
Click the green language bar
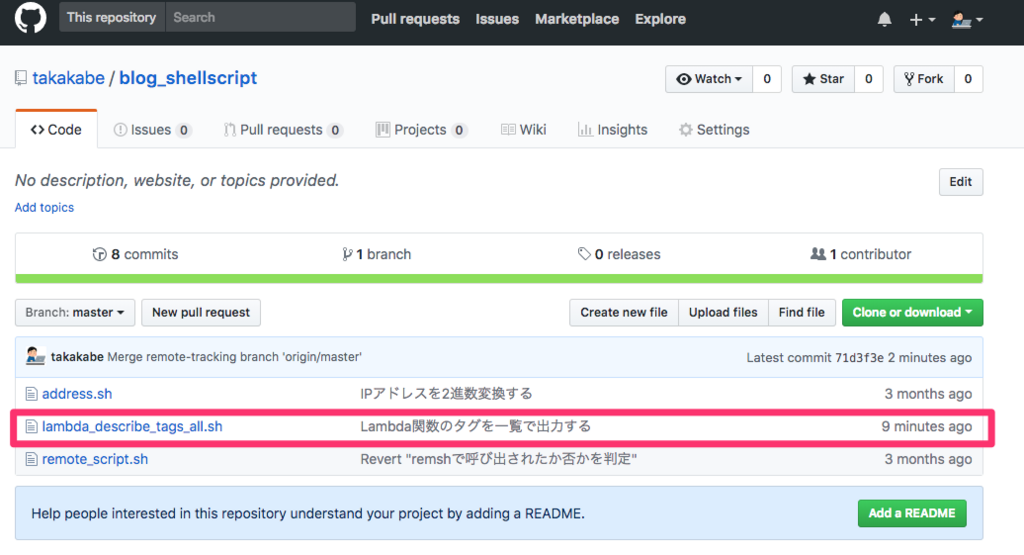click(499, 279)
